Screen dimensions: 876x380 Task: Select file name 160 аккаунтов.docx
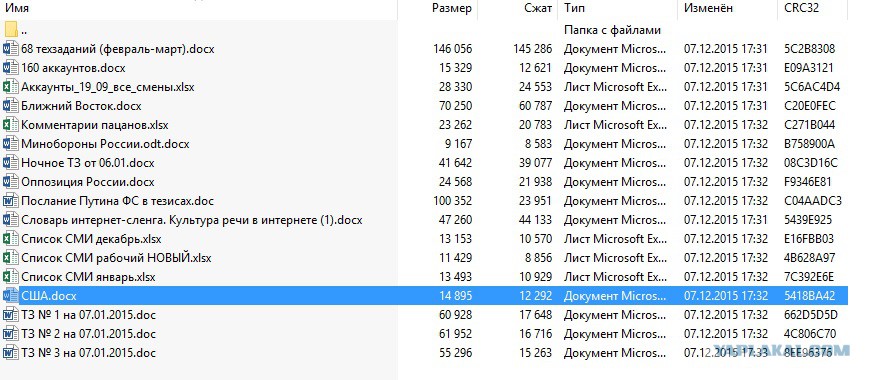[x=73, y=68]
